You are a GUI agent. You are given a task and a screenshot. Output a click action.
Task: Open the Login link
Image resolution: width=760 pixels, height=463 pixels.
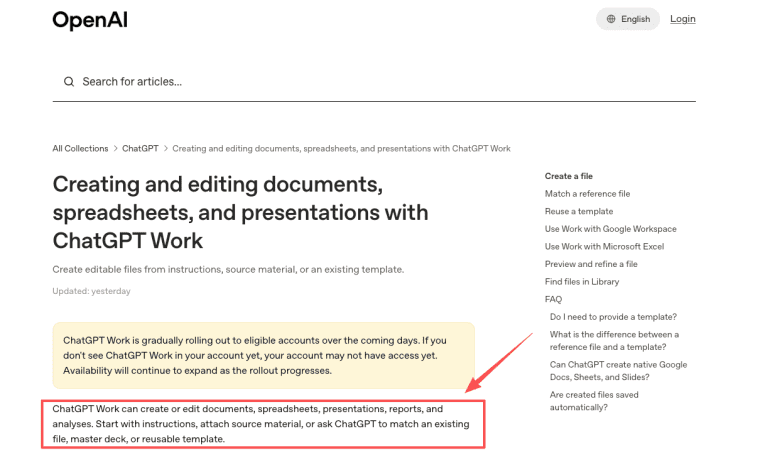(682, 19)
